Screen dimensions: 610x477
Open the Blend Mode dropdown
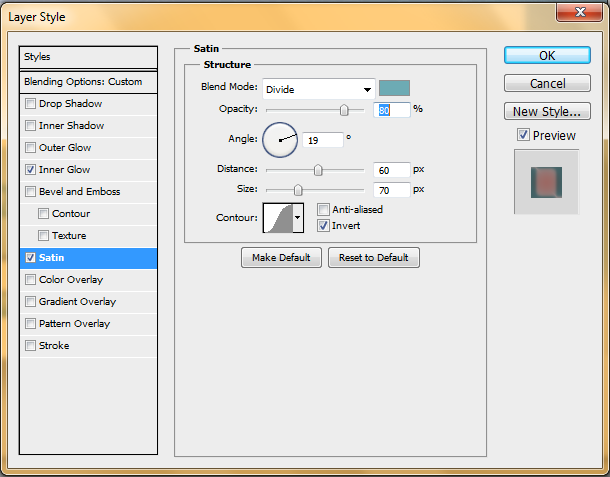[x=318, y=89]
